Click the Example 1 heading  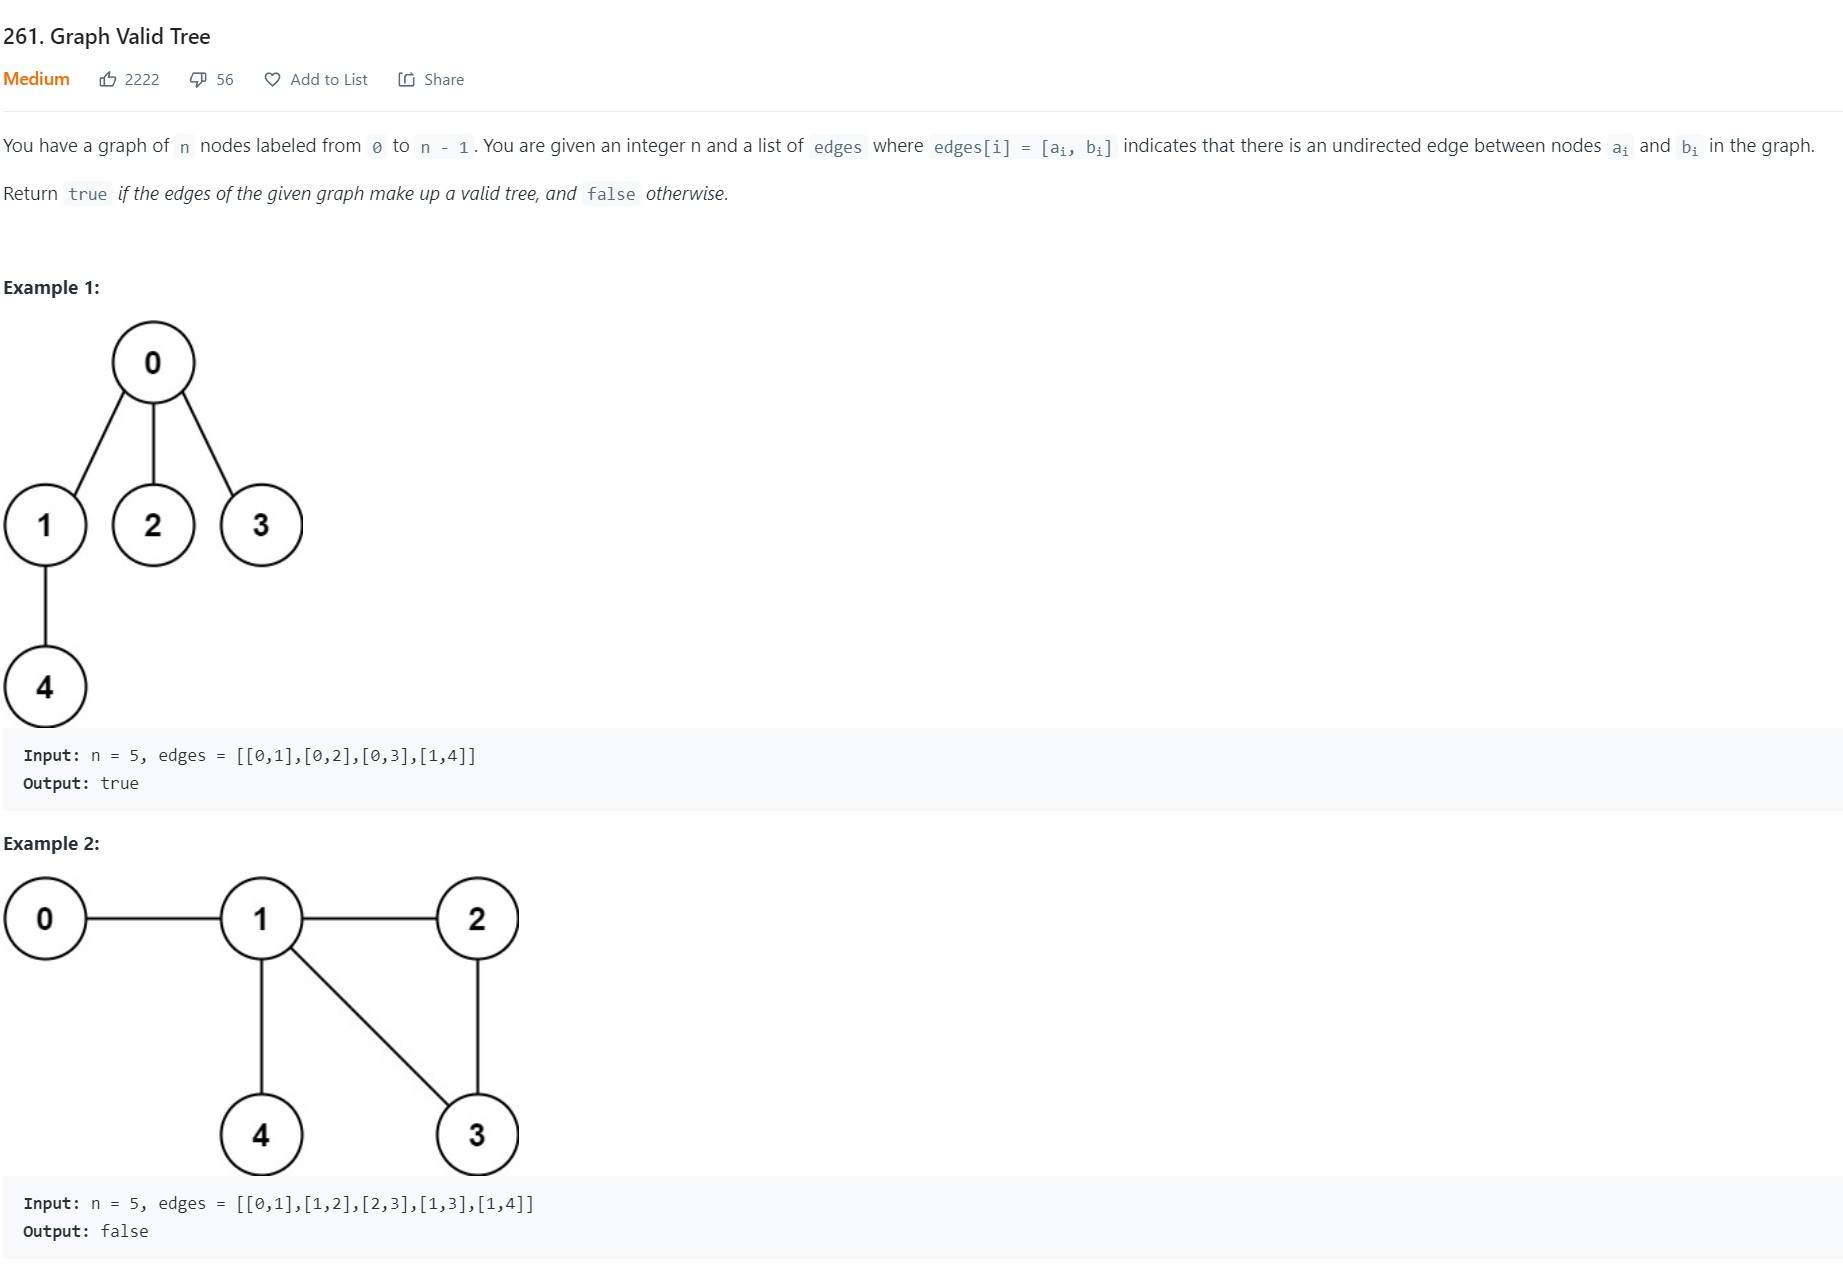click(x=51, y=287)
